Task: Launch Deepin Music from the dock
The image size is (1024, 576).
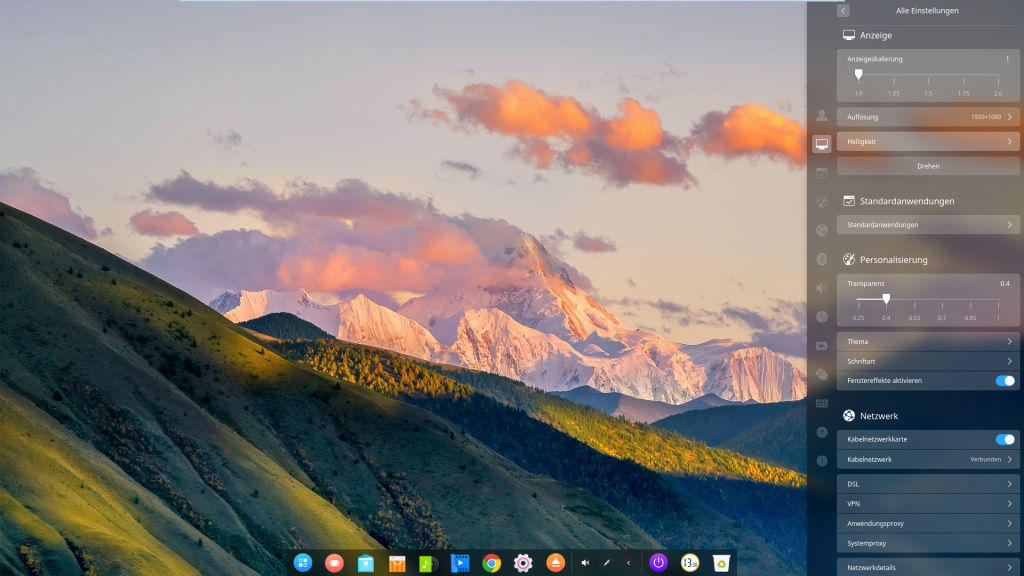Action: coord(428,563)
